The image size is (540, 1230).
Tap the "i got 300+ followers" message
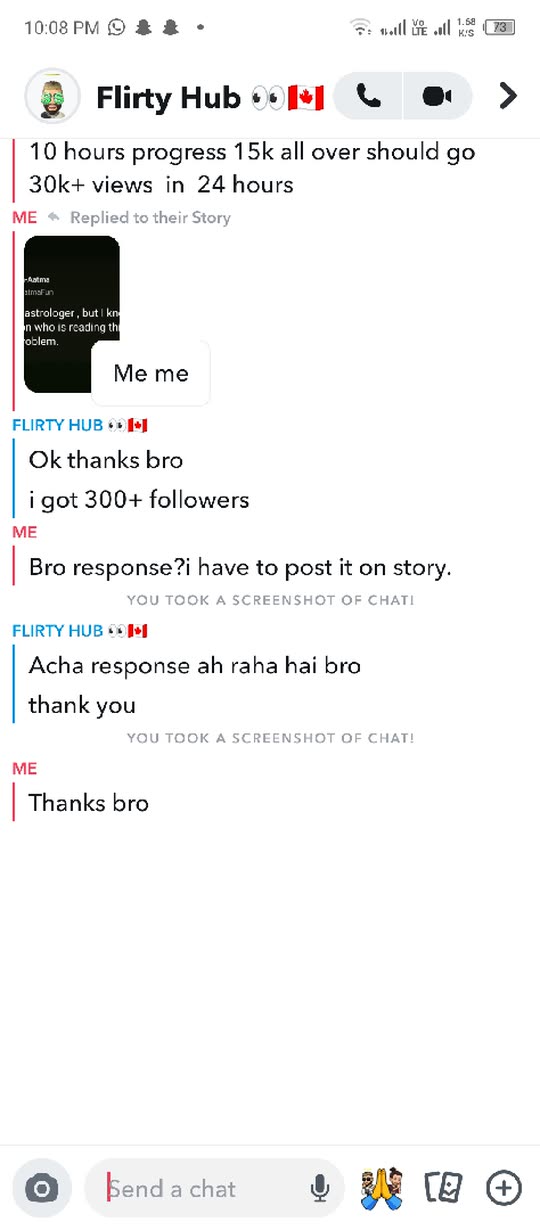click(139, 500)
